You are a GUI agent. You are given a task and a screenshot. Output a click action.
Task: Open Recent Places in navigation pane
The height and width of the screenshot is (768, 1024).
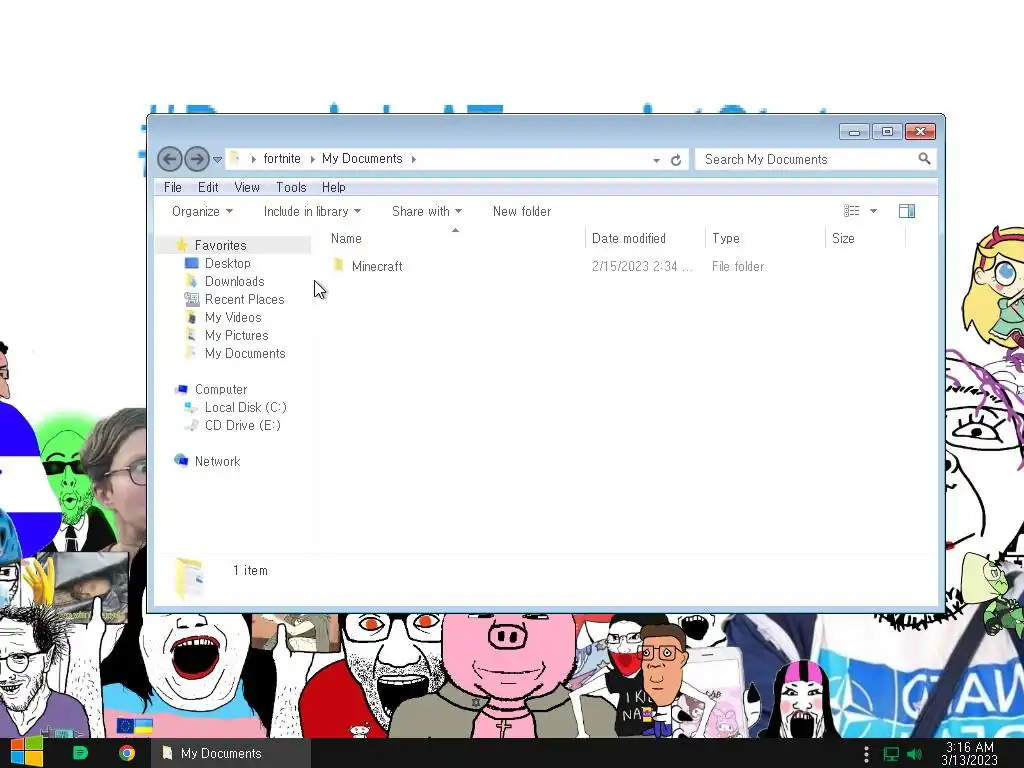click(245, 299)
